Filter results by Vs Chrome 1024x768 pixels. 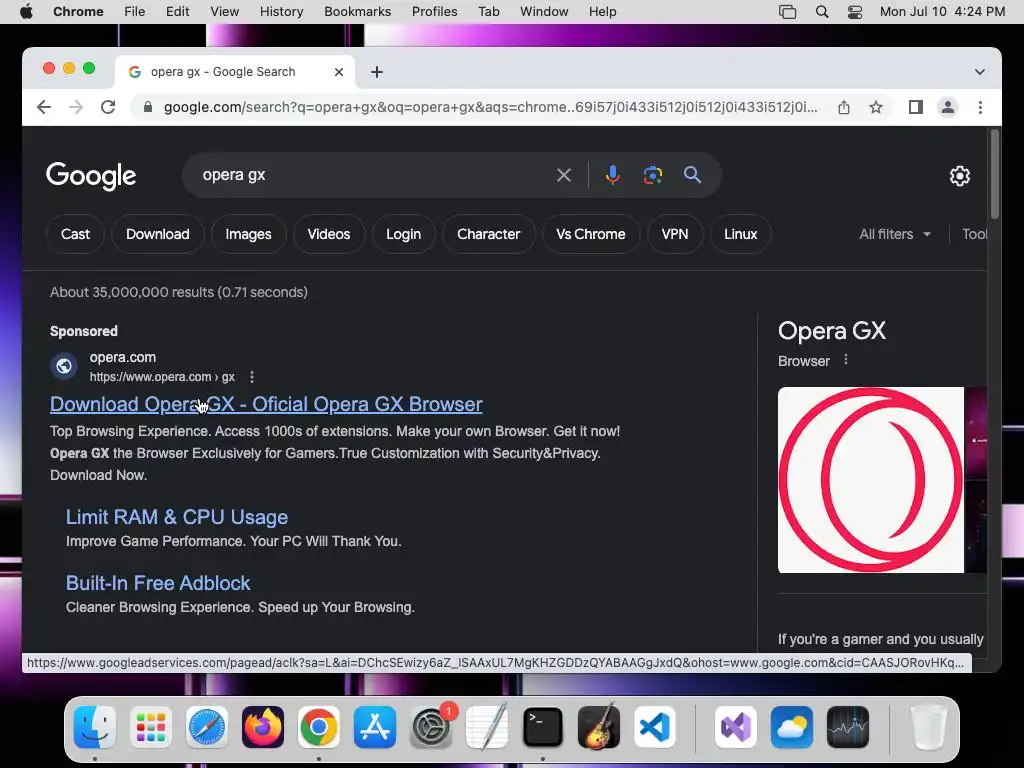point(590,234)
